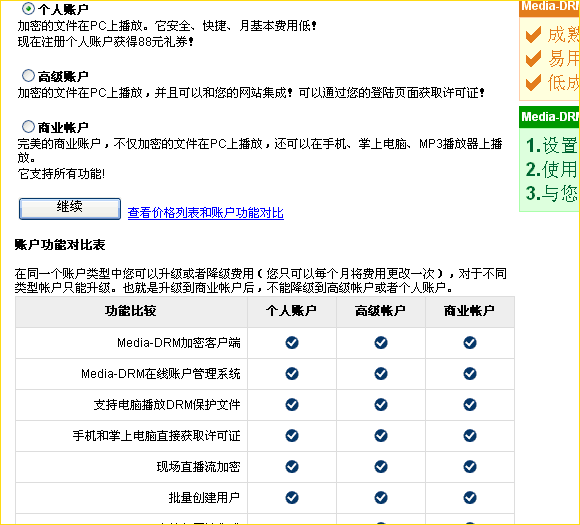The height and width of the screenshot is (525, 580).
Task: Click 个人账户 checkmark for 手机和掌上电脑直接获取许可证
Action: tap(292, 436)
